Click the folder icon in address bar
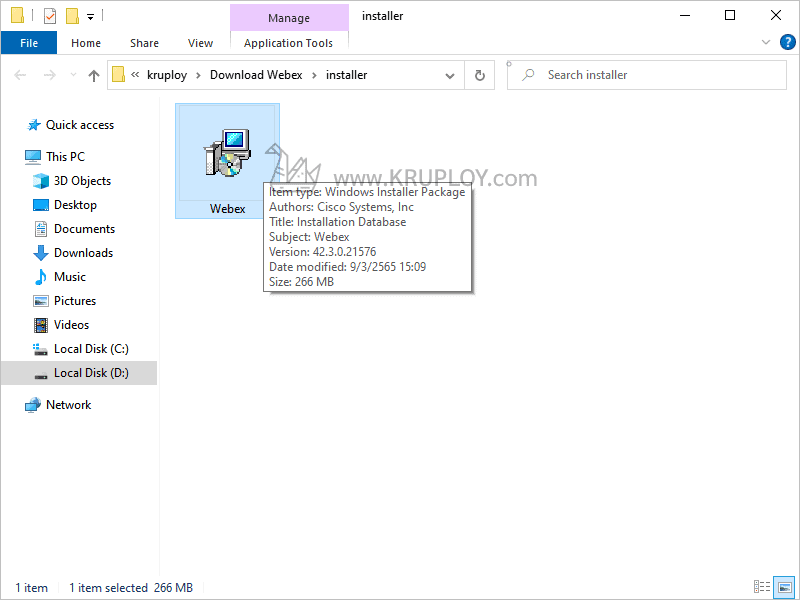 (118, 74)
